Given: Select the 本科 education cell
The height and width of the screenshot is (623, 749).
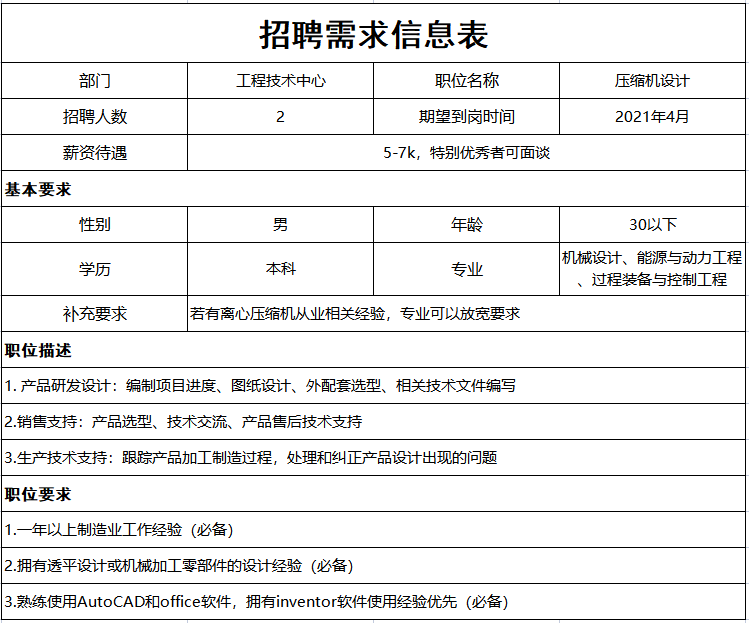Looking at the screenshot, I should pyautogui.click(x=280, y=269).
